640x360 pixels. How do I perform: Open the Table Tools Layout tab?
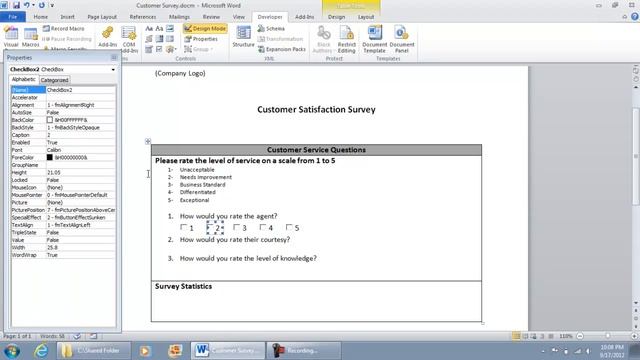coord(366,17)
